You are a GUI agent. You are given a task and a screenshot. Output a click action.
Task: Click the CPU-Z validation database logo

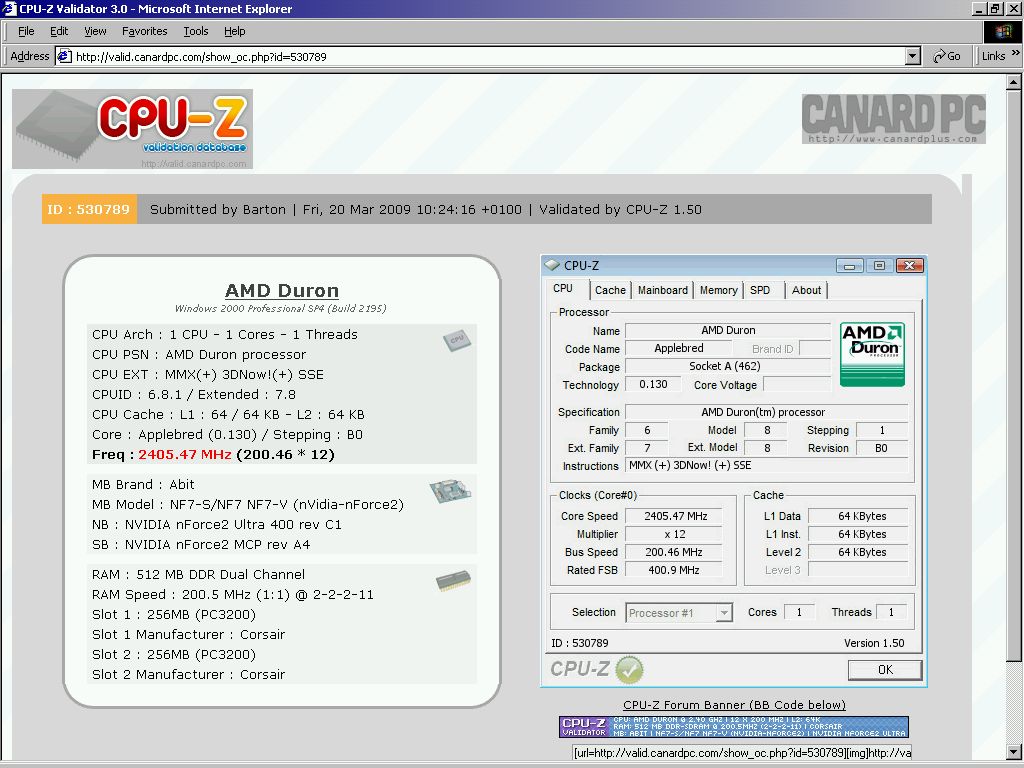(133, 129)
